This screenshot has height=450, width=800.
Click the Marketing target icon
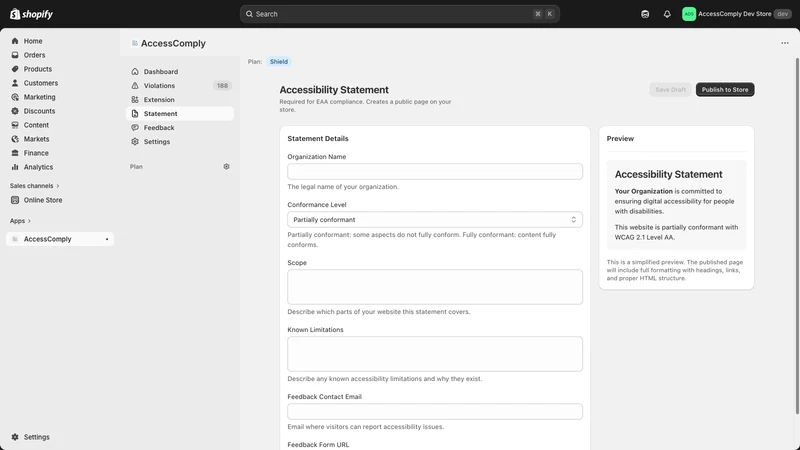(15, 97)
